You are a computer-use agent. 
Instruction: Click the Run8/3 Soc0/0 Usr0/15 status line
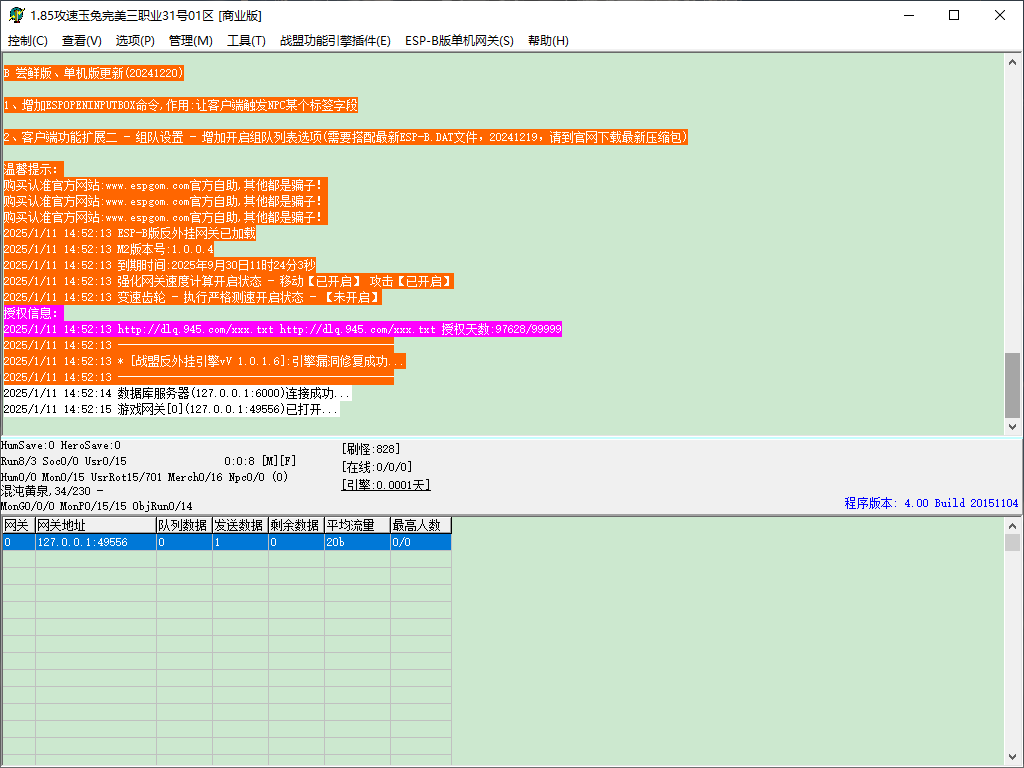pos(64,461)
